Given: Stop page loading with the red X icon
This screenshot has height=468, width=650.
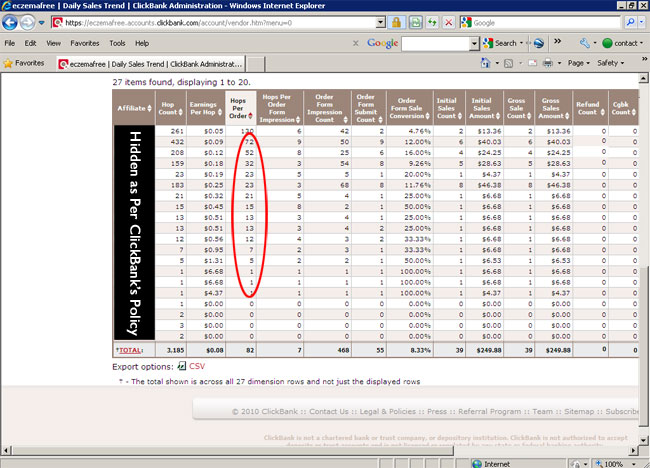Looking at the screenshot, I should tap(449, 21).
